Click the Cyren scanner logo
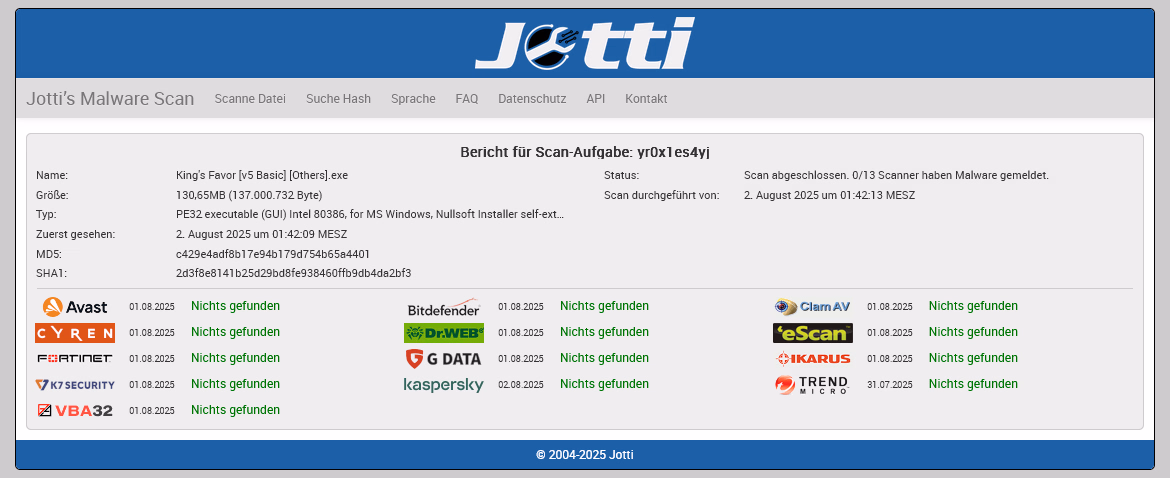The image size is (1170, 478). pos(75,333)
